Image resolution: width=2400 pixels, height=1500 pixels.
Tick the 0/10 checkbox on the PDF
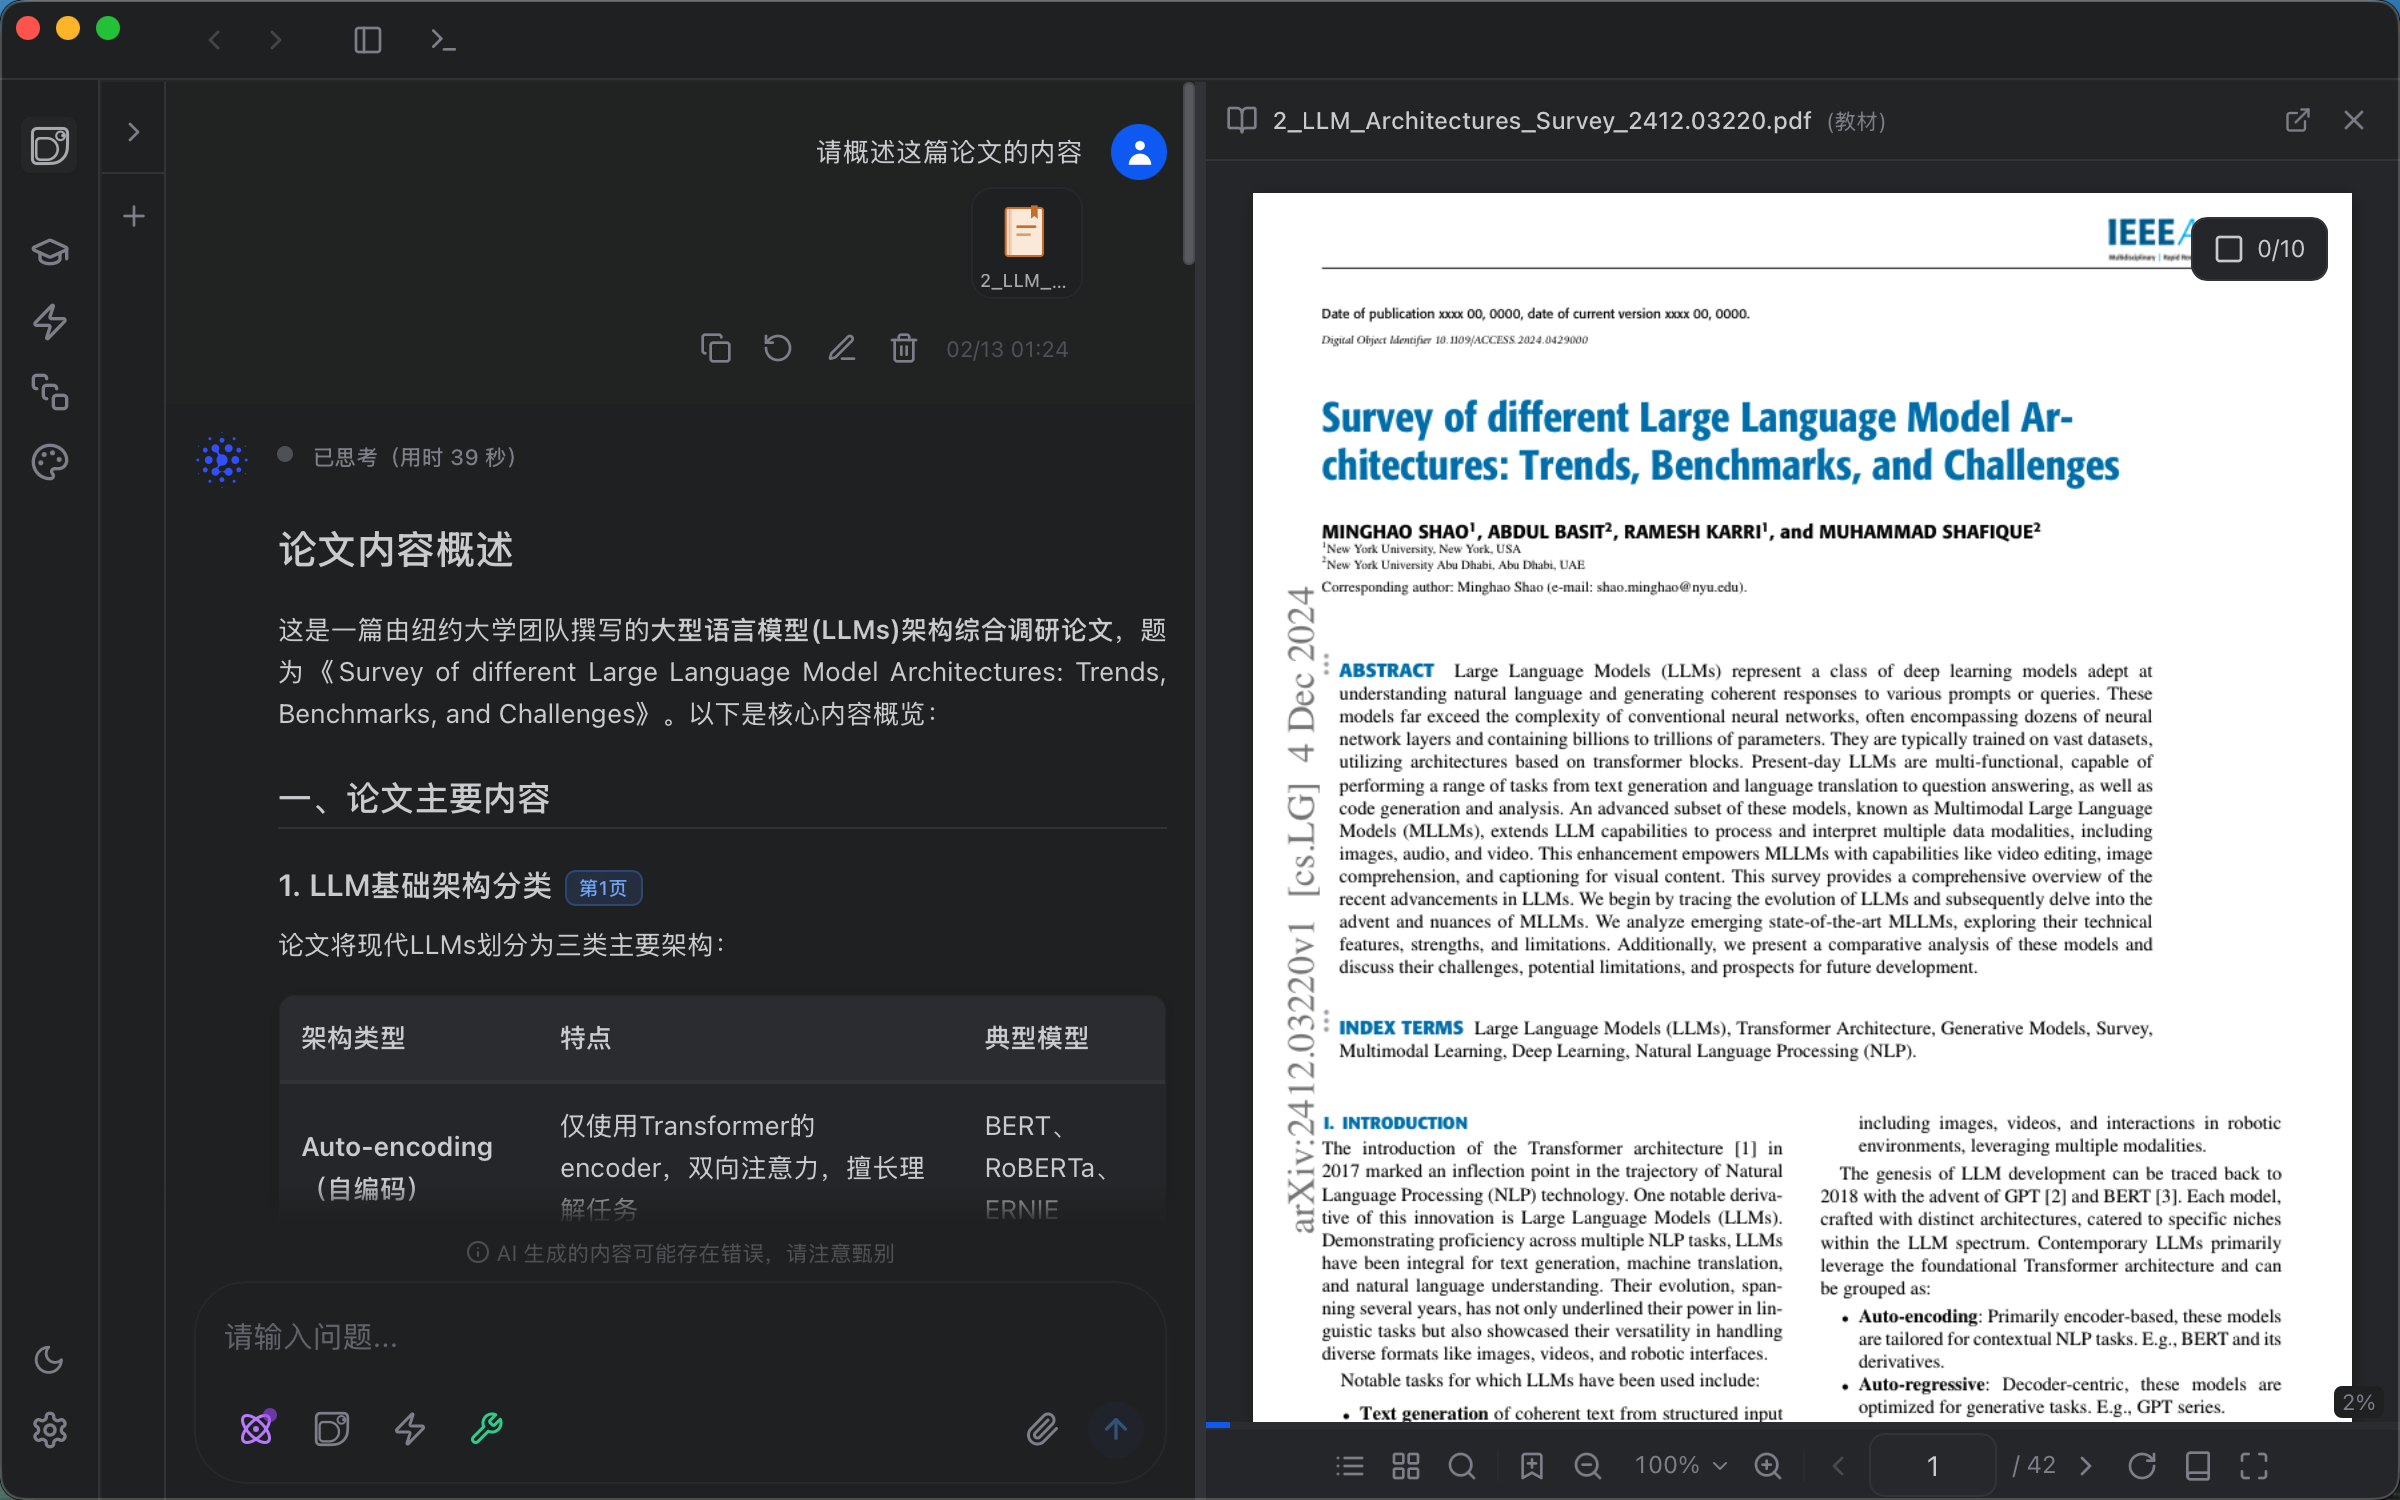(2230, 248)
